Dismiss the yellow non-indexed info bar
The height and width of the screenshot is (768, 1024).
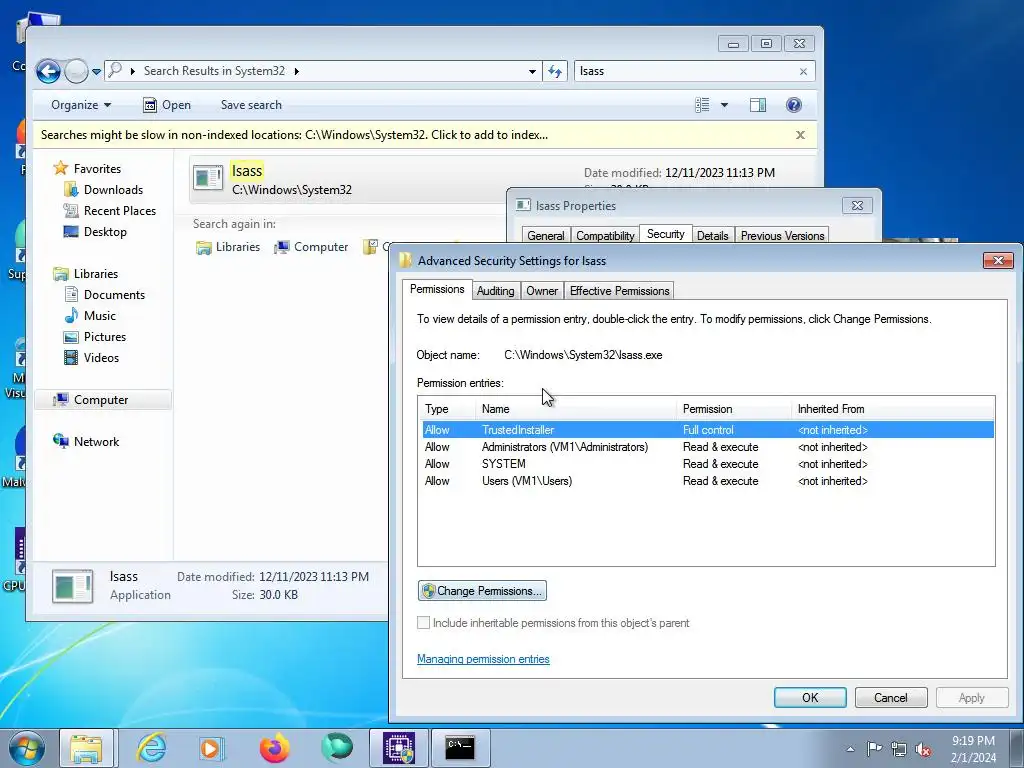click(800, 135)
